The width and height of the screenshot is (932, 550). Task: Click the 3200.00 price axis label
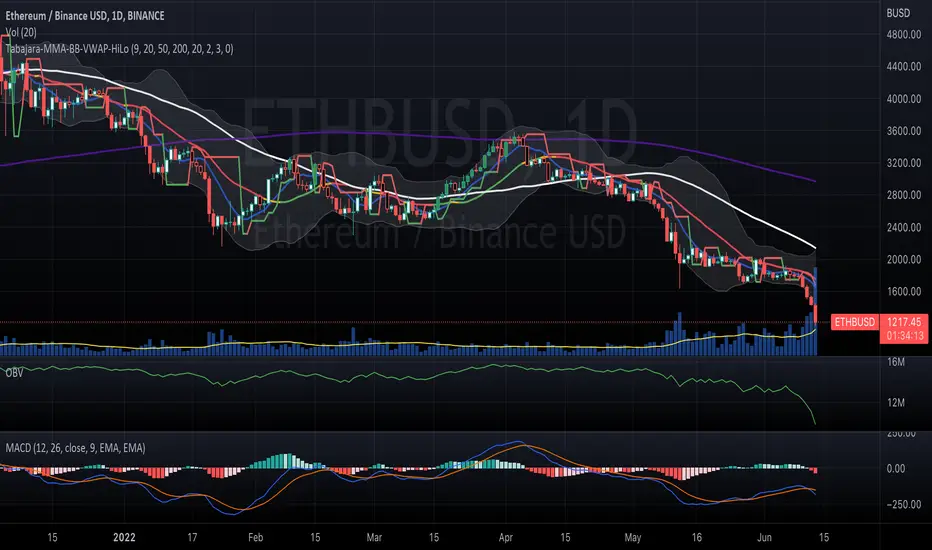(903, 163)
